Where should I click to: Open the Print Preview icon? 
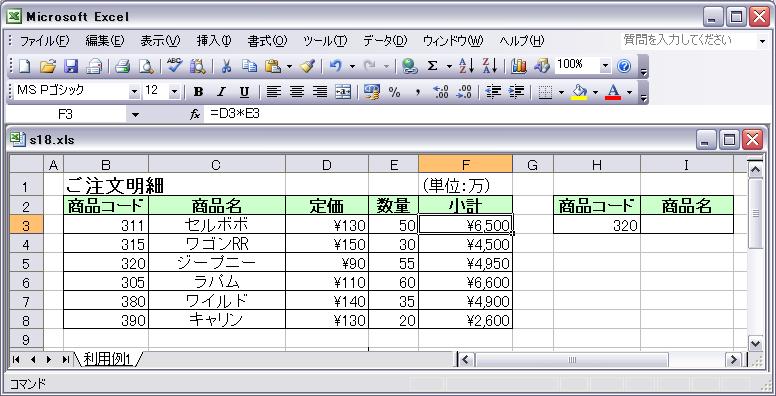tap(146, 66)
